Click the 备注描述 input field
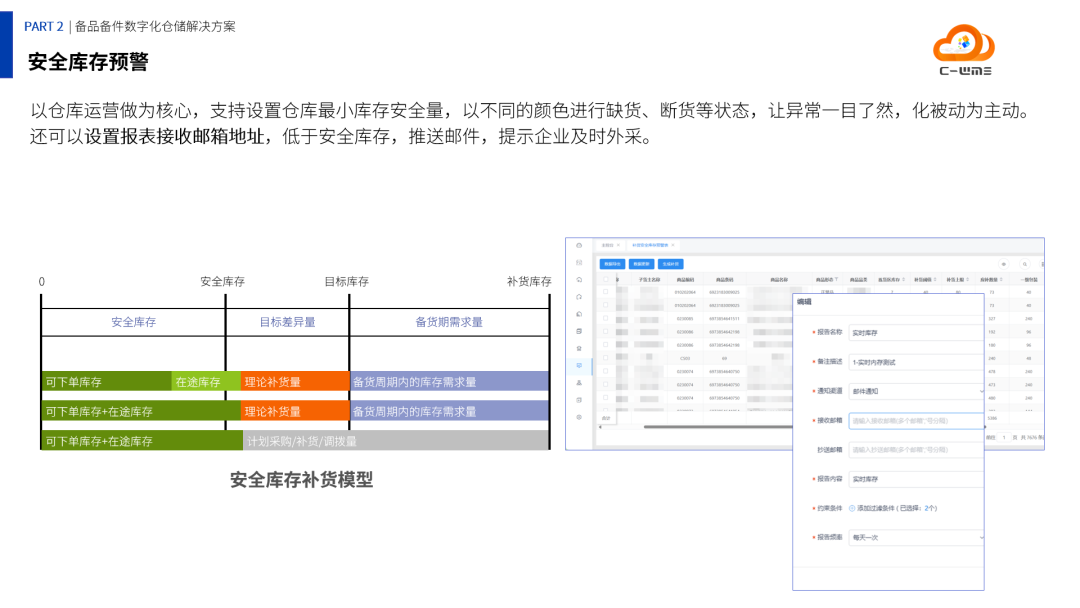This screenshot has width=1080, height=608. 916,362
